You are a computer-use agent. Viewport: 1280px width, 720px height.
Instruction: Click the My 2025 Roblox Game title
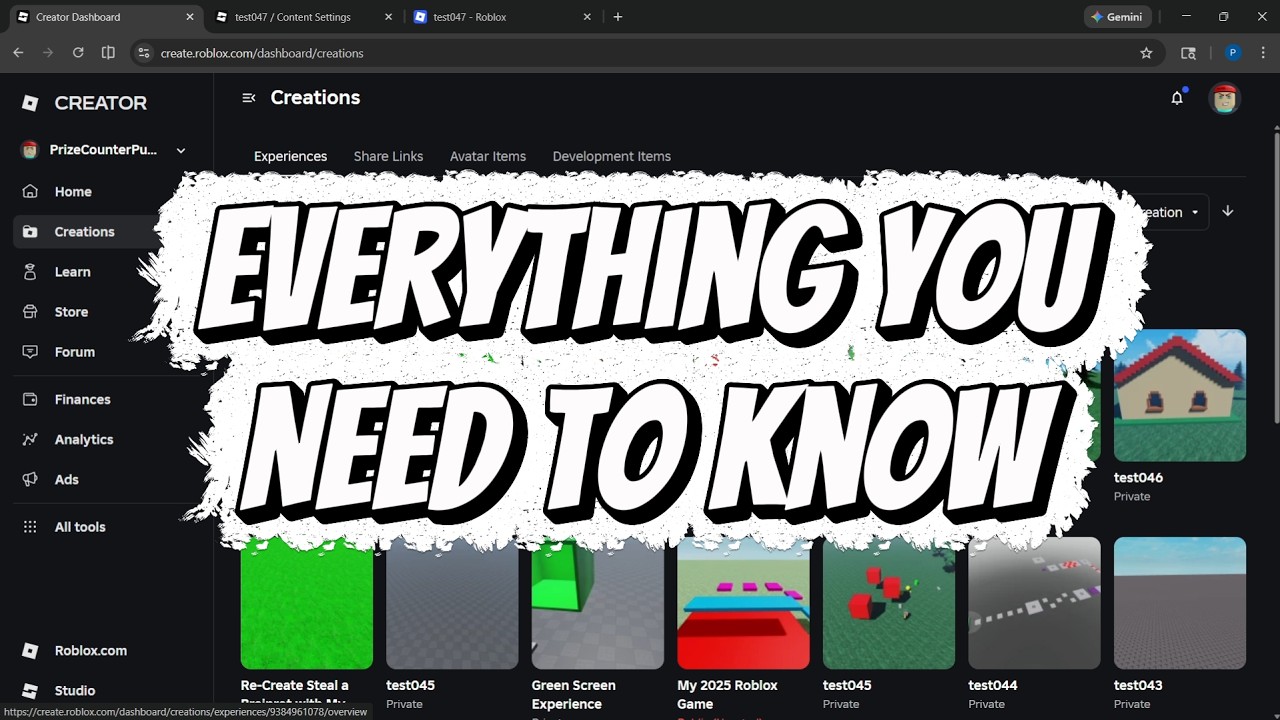pyautogui.click(x=727, y=695)
